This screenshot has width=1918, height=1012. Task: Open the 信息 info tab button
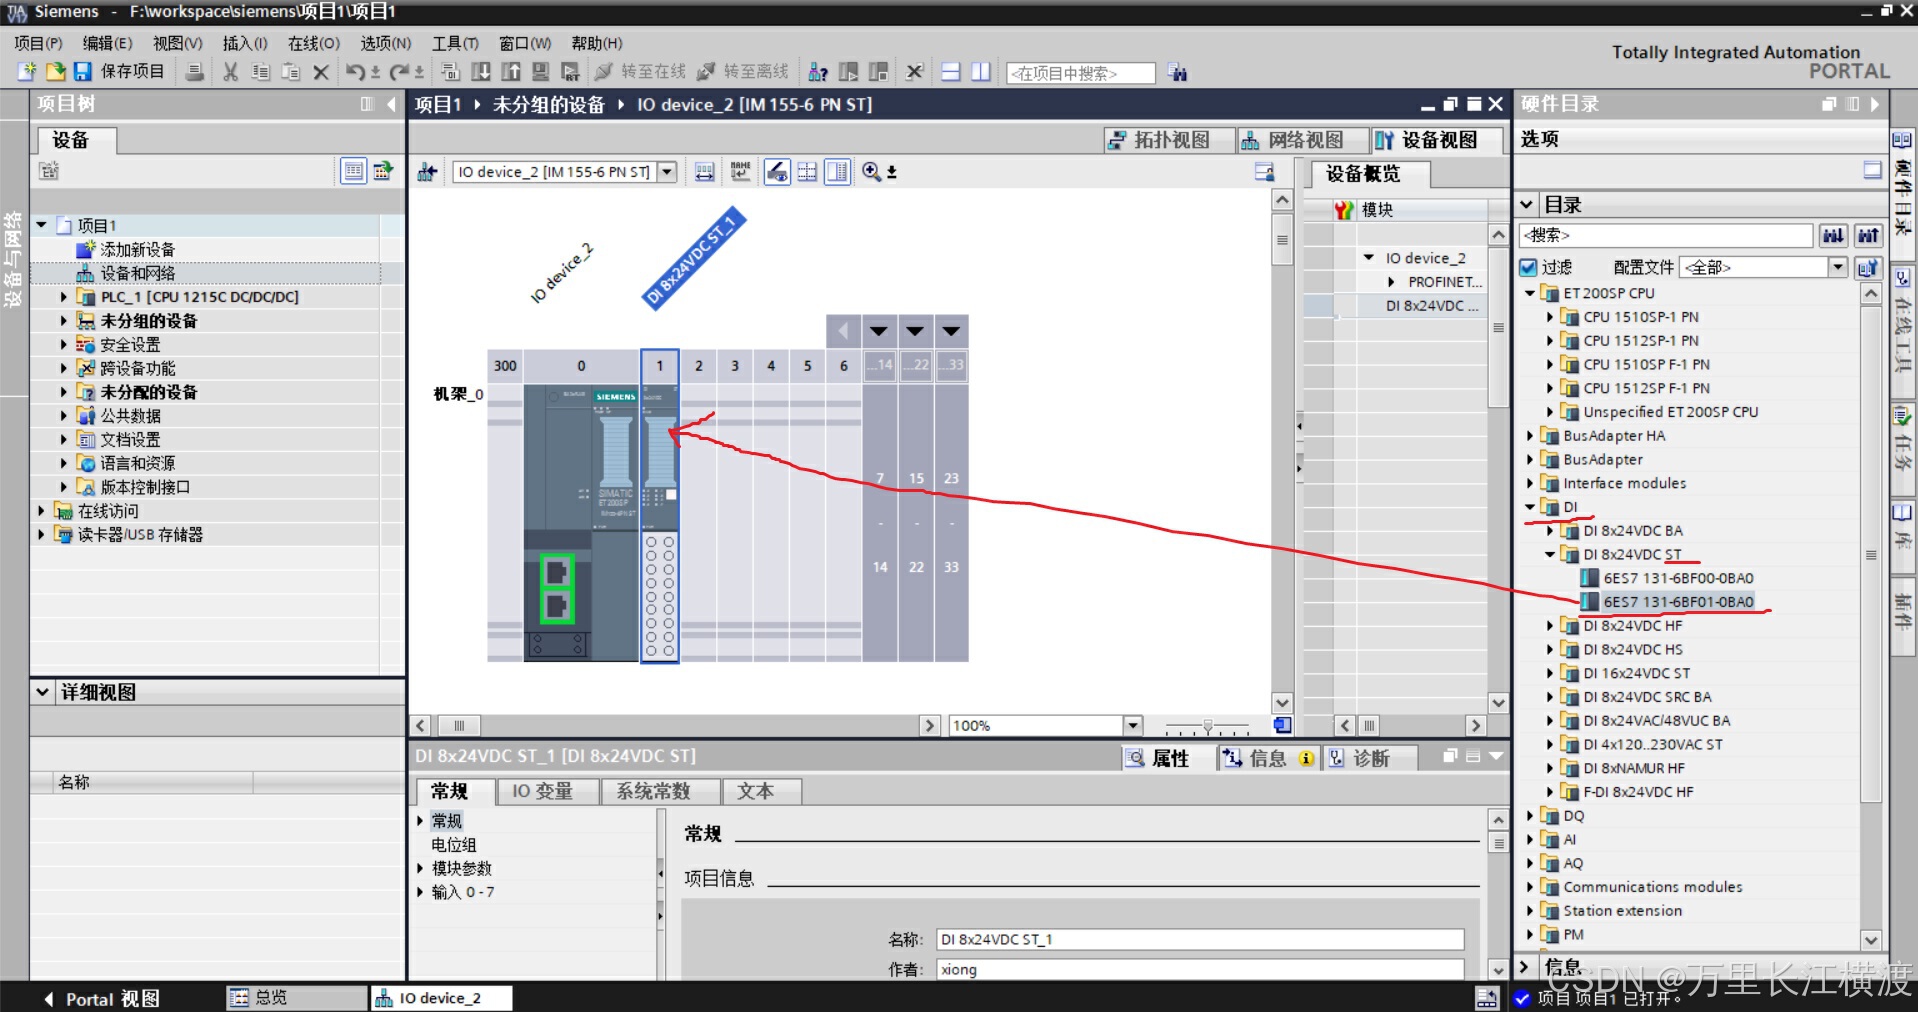1268,758
